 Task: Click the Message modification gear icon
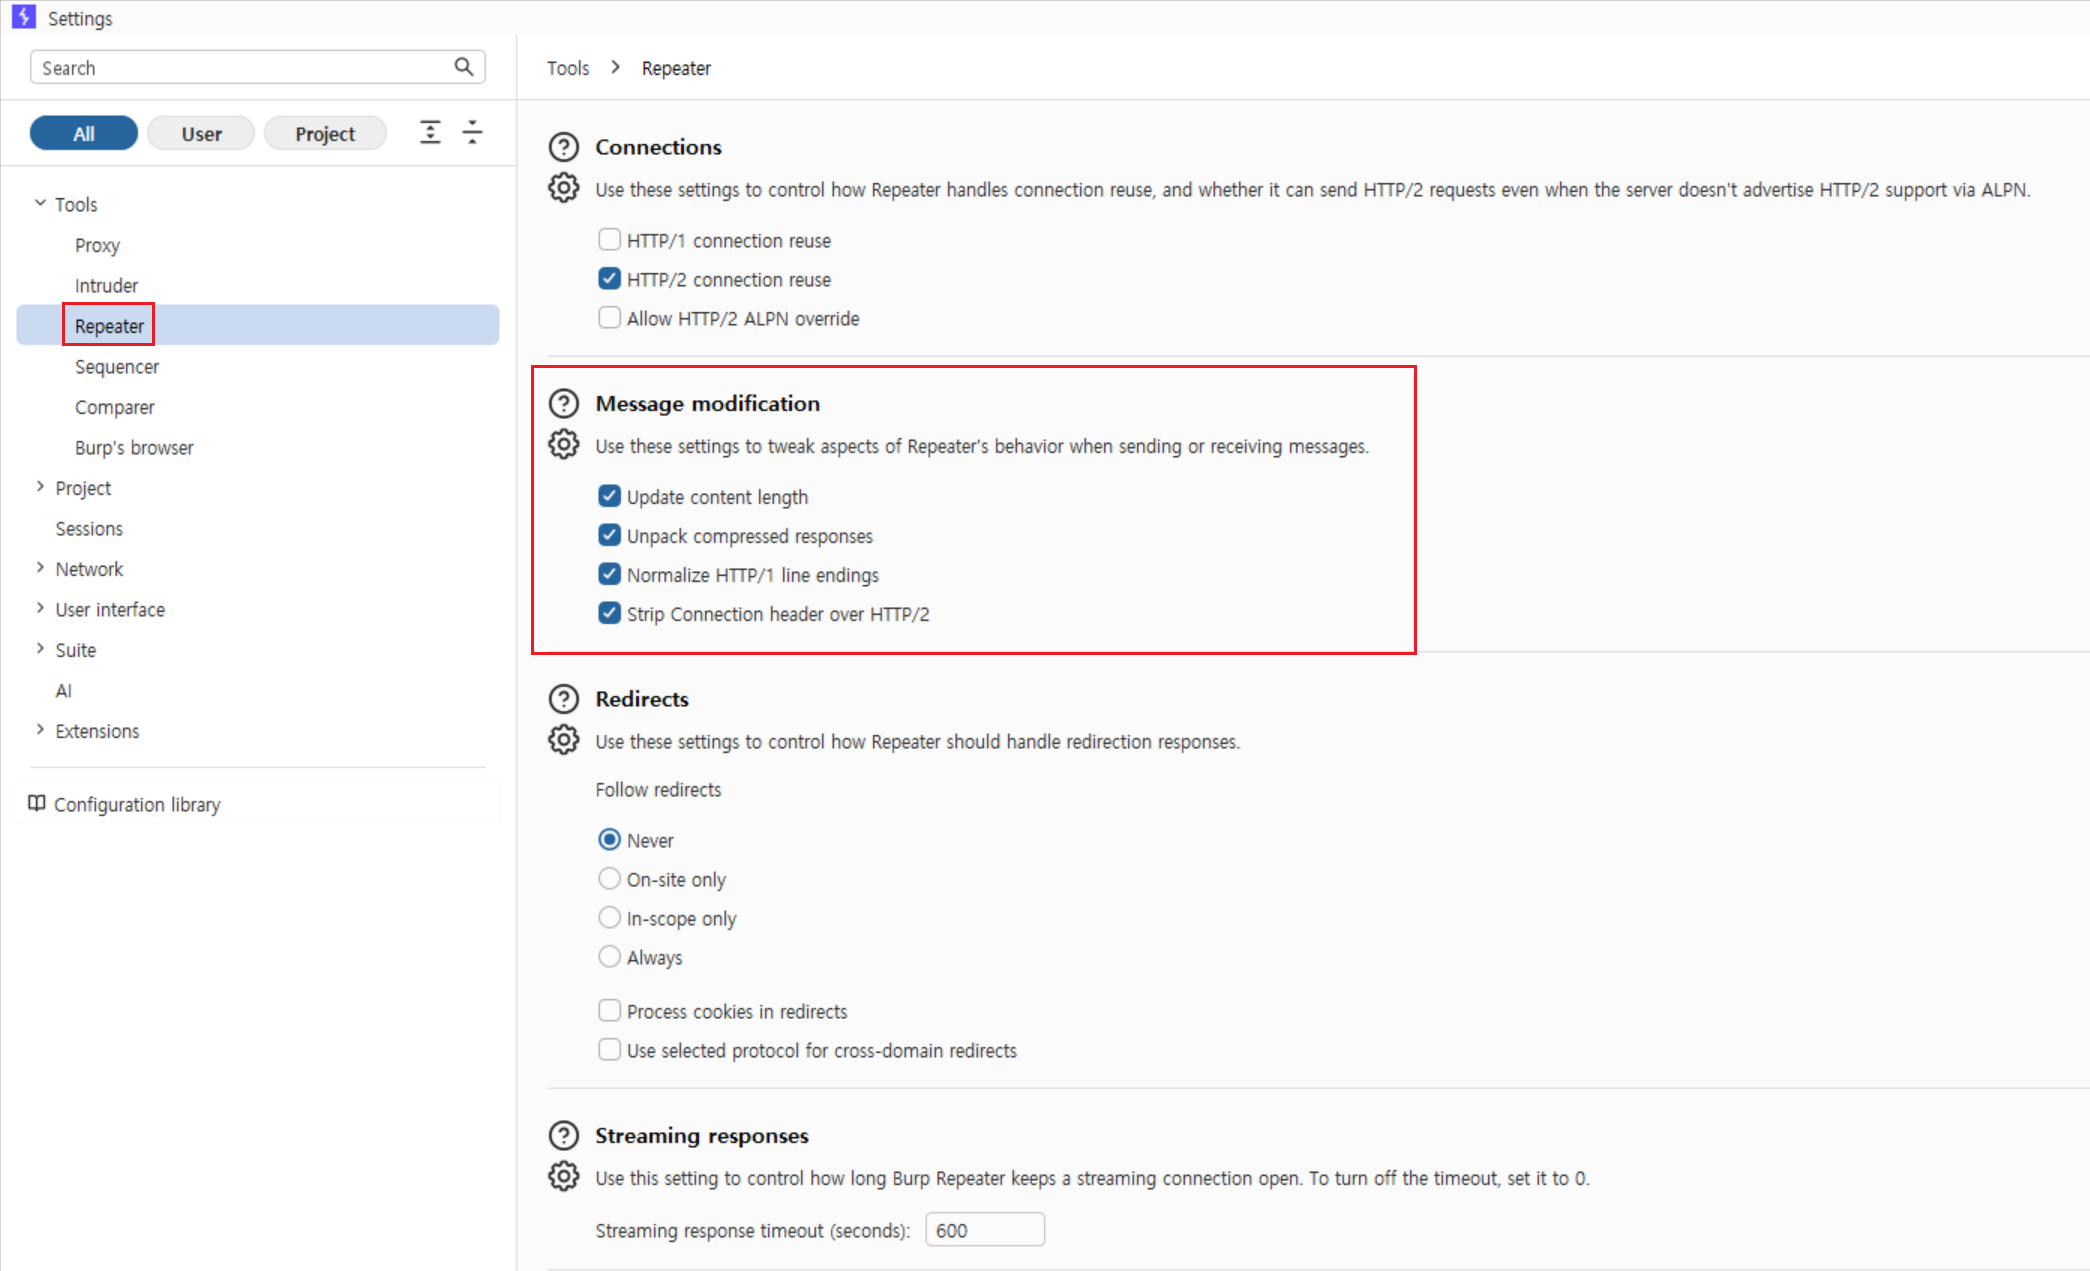click(x=563, y=444)
